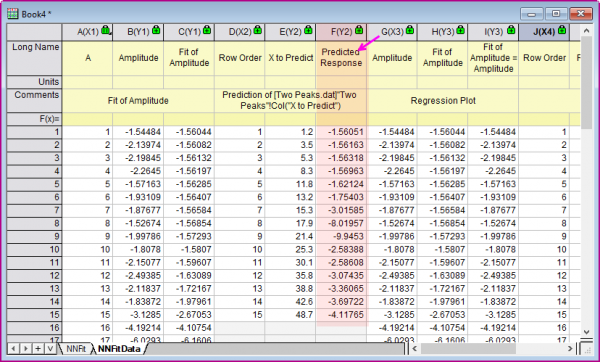Click the merged 'Fit of Amplitude' comment cell
Viewport: 600px width, 362px height.
(138, 101)
